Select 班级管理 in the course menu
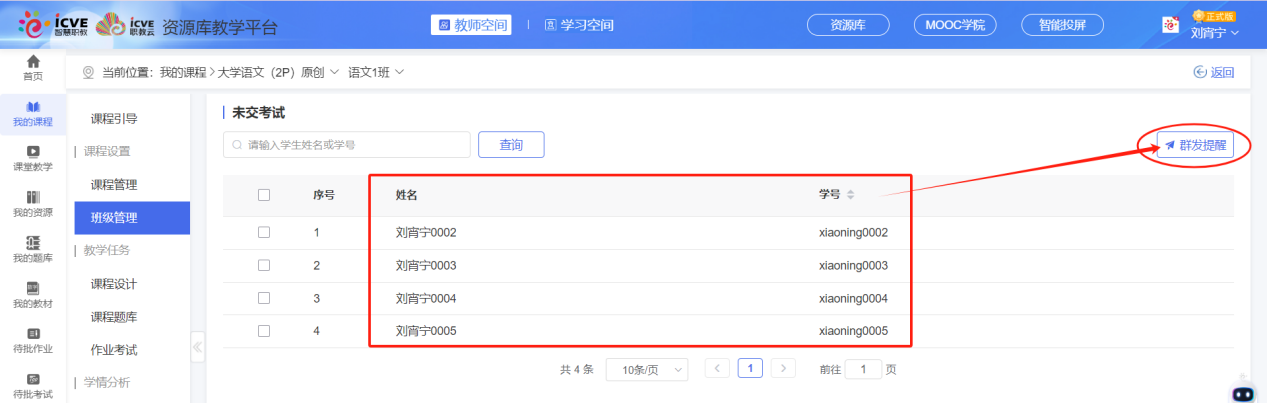 [132, 217]
